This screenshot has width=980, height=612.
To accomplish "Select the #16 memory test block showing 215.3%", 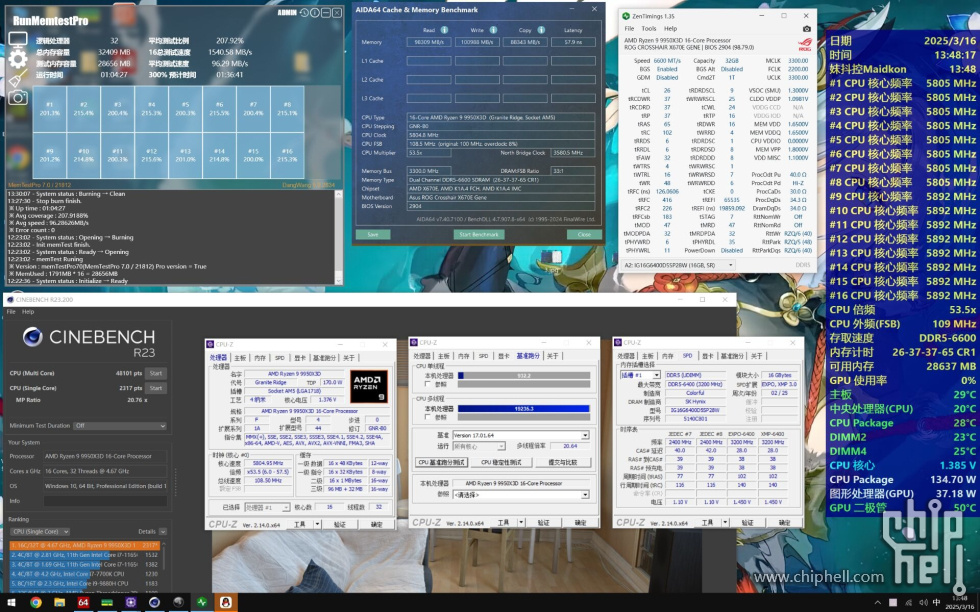I will tap(287, 156).
